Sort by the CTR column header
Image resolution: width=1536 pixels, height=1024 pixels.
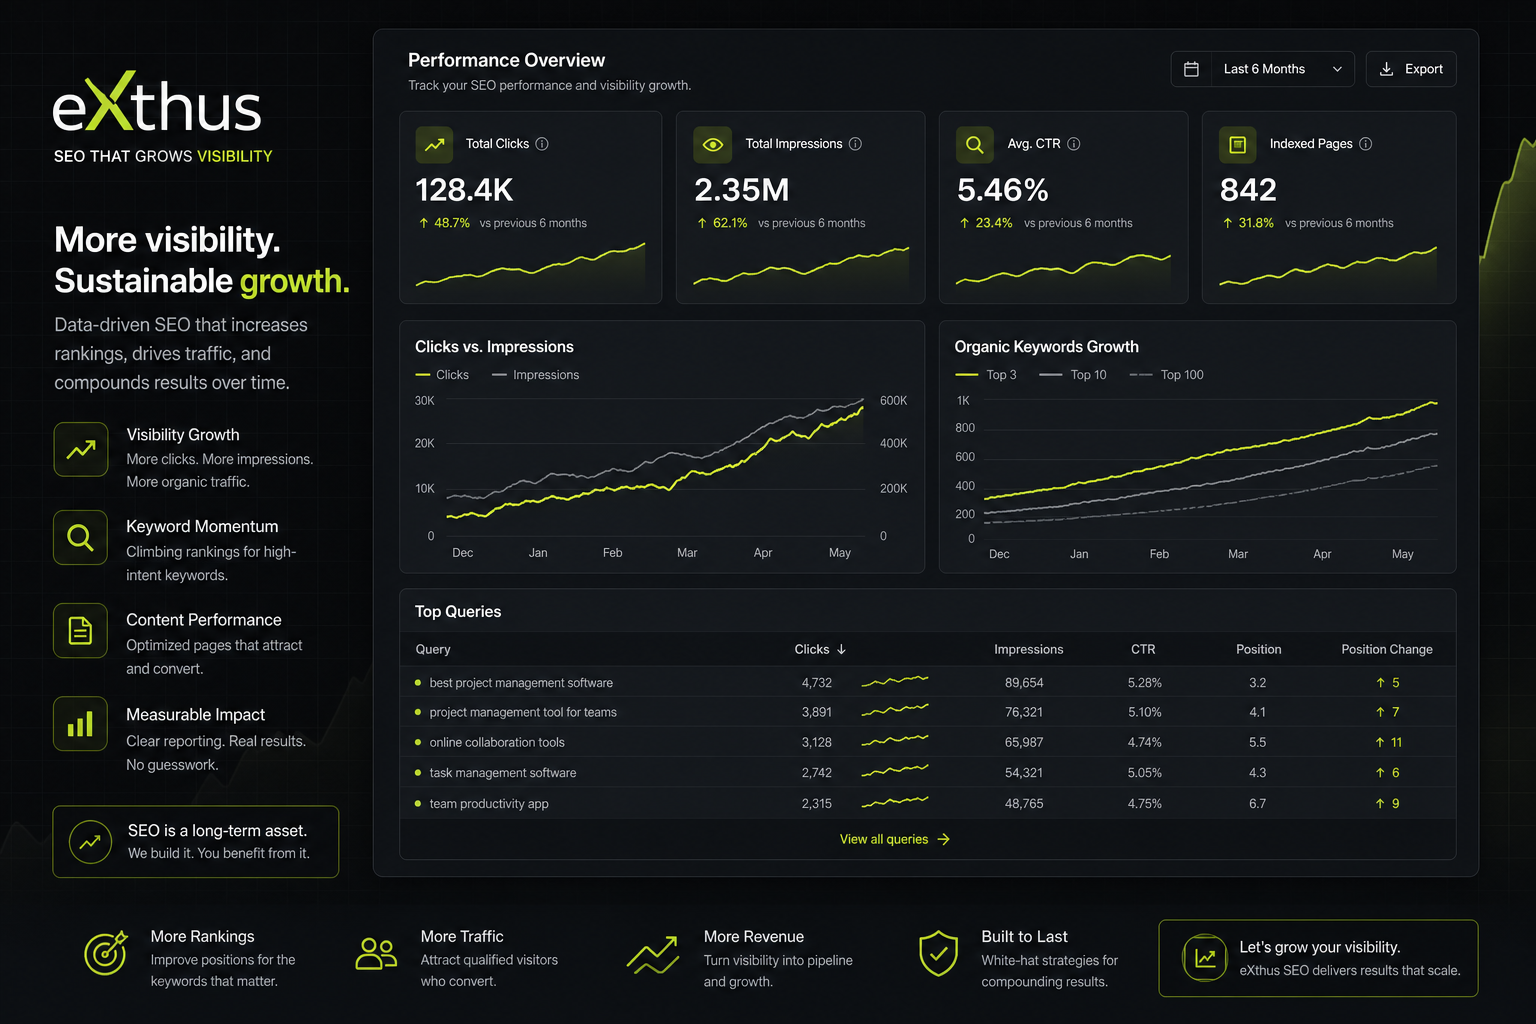pyautogui.click(x=1143, y=649)
